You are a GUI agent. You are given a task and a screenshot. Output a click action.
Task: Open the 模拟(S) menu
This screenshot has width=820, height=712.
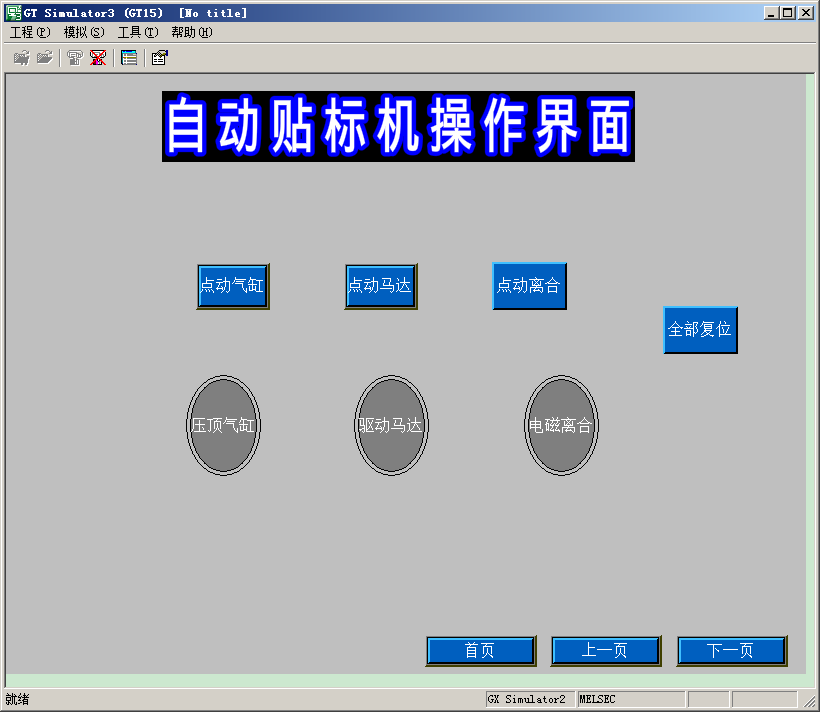point(83,32)
